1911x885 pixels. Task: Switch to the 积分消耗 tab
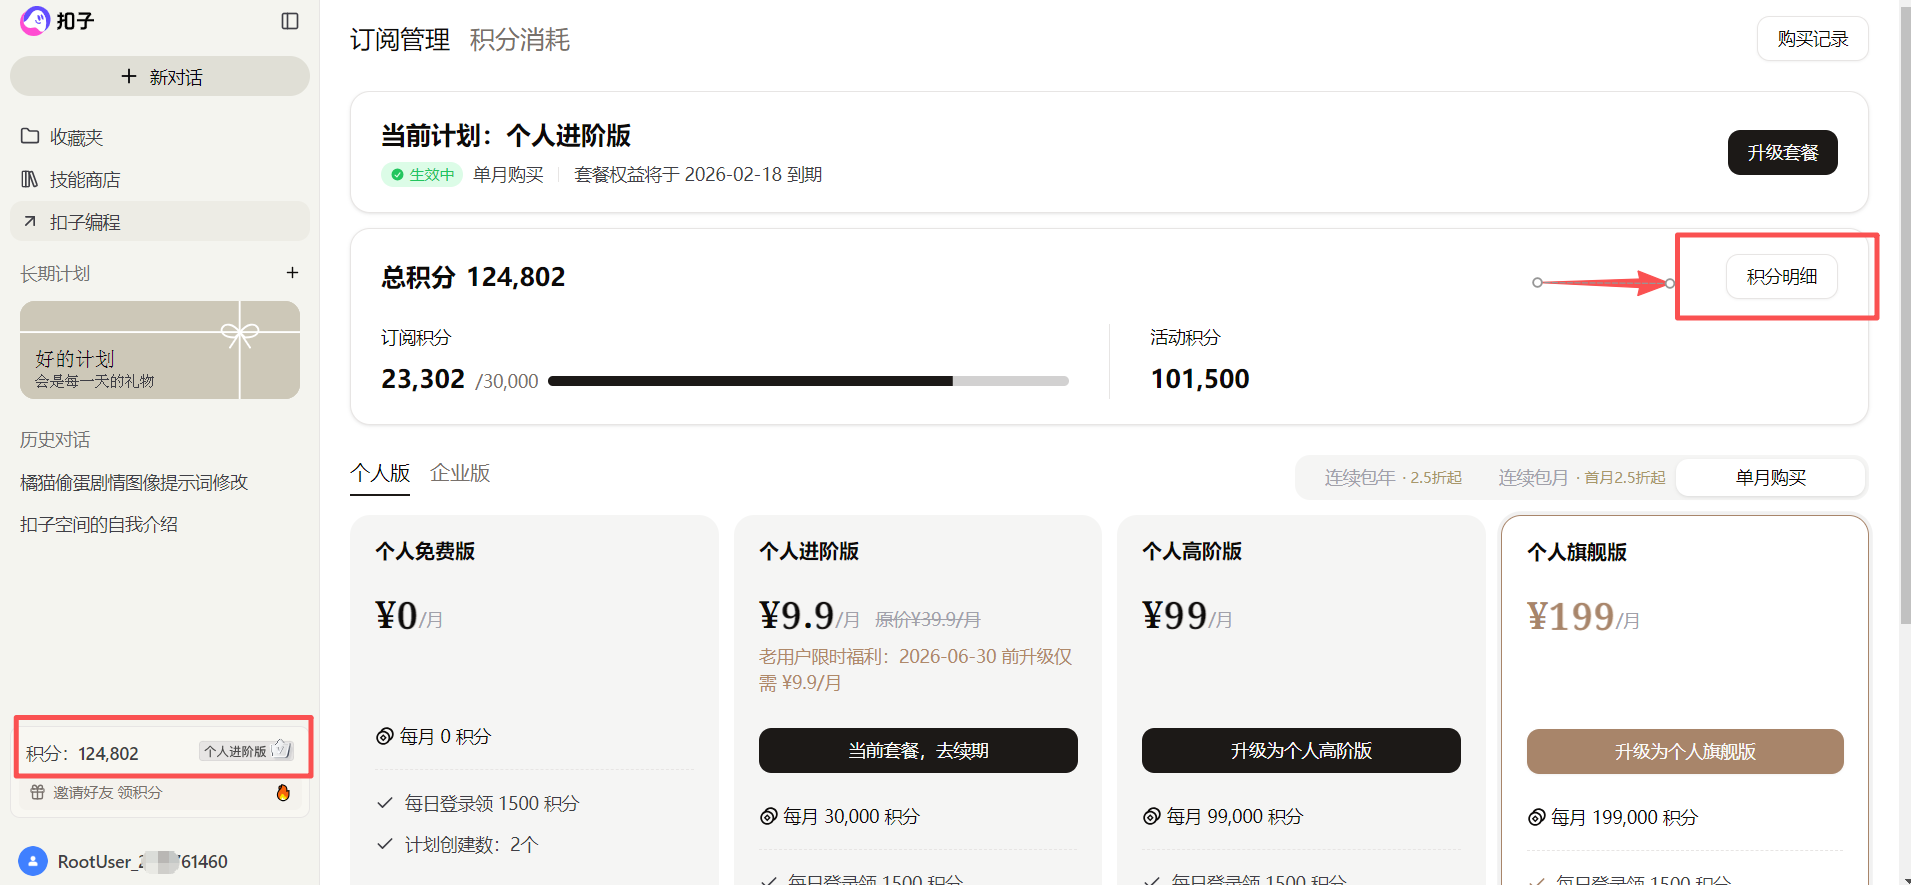point(519,40)
